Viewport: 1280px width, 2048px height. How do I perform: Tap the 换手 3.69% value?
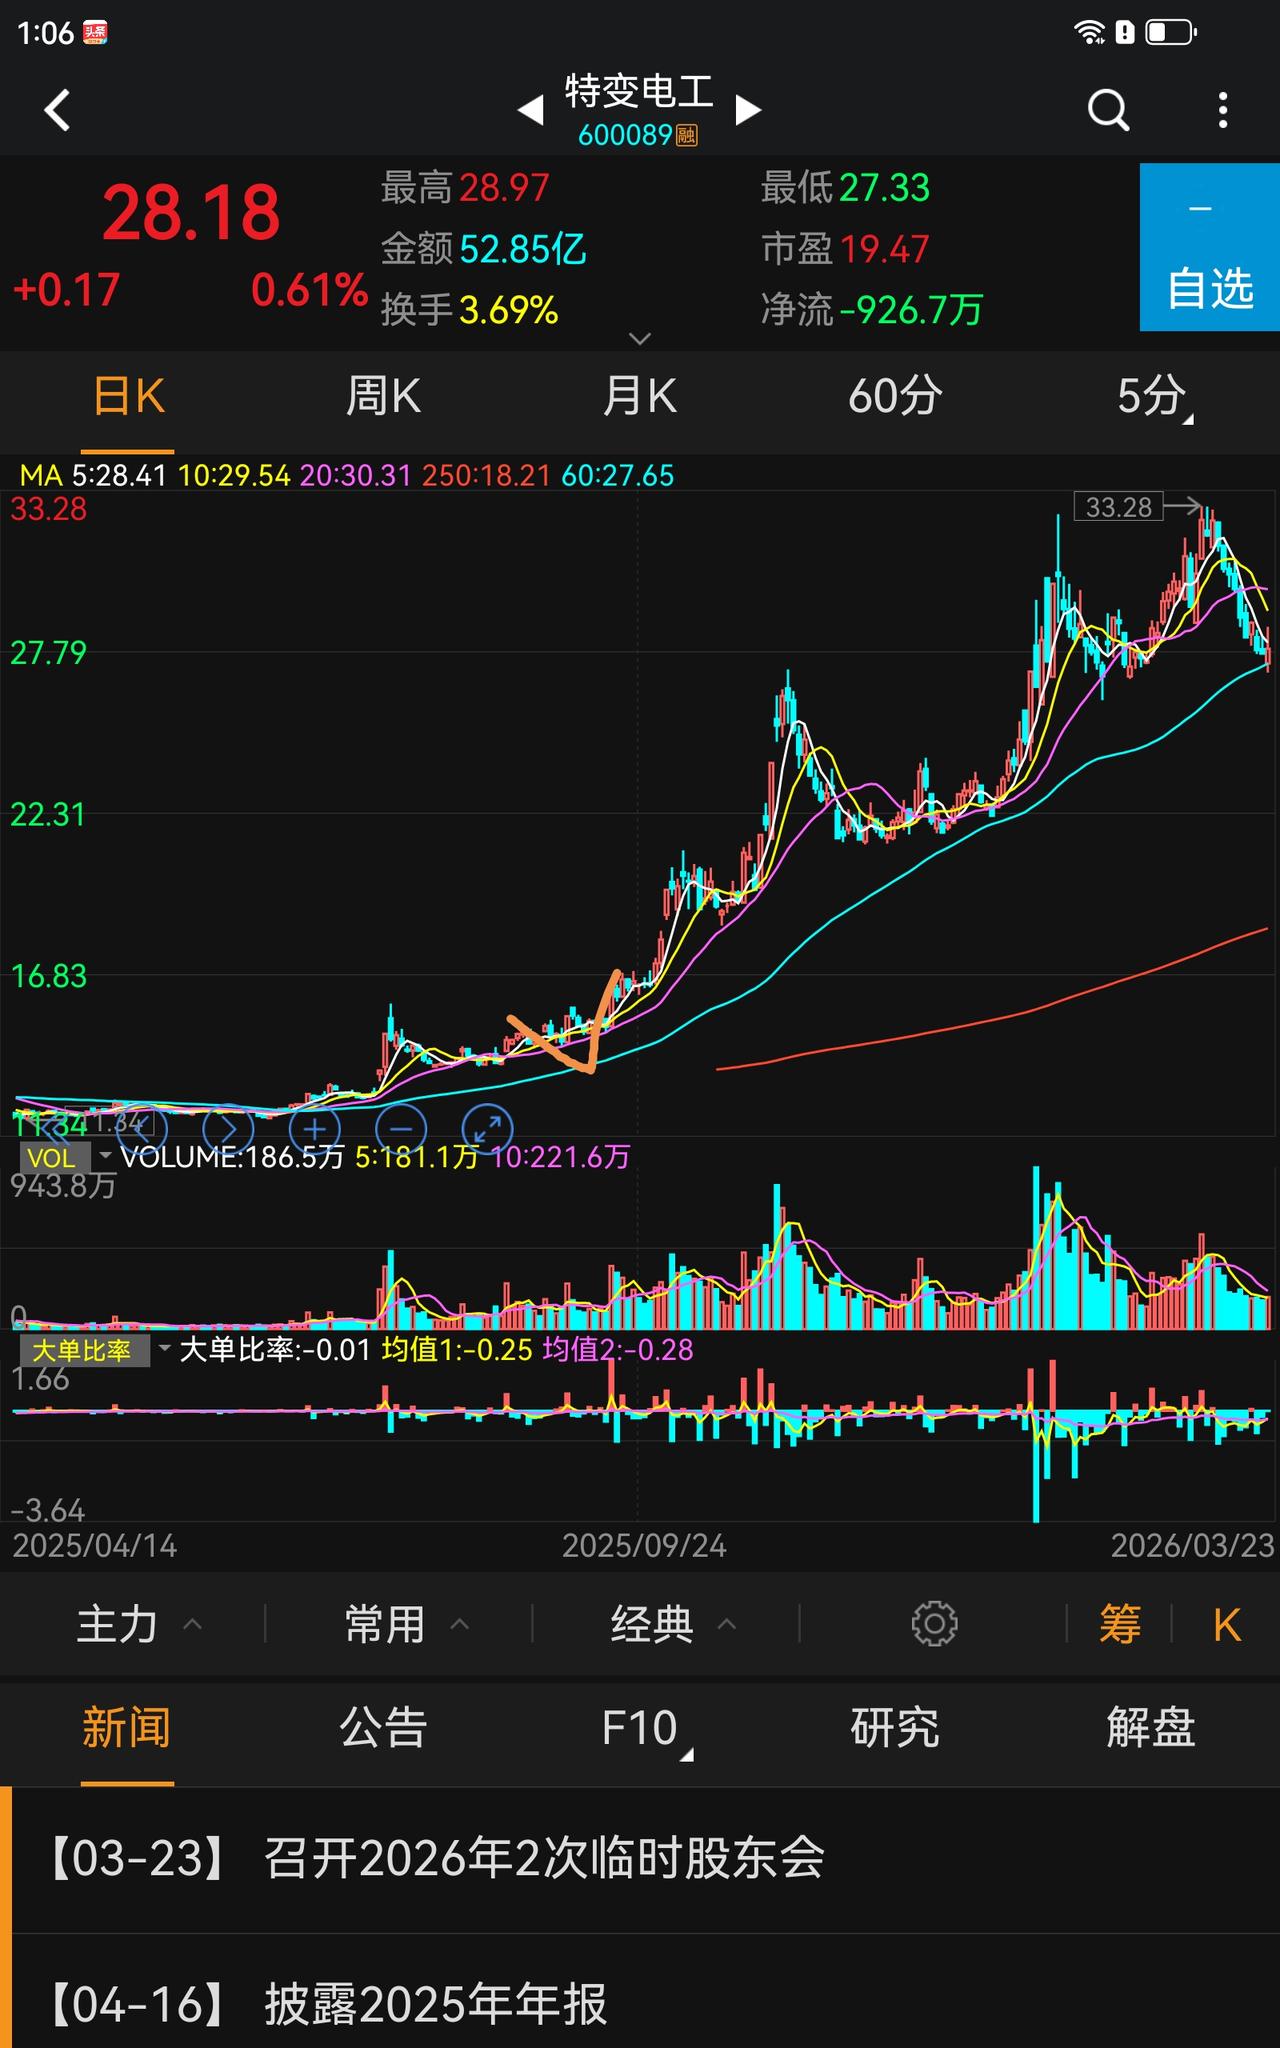508,311
